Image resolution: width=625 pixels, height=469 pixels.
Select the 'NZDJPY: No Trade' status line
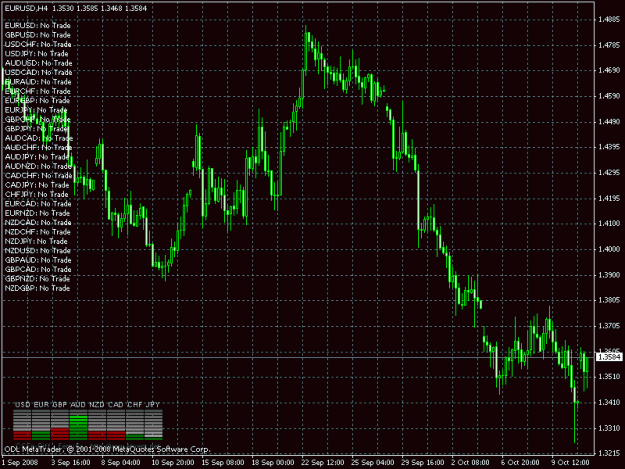[x=36, y=241]
